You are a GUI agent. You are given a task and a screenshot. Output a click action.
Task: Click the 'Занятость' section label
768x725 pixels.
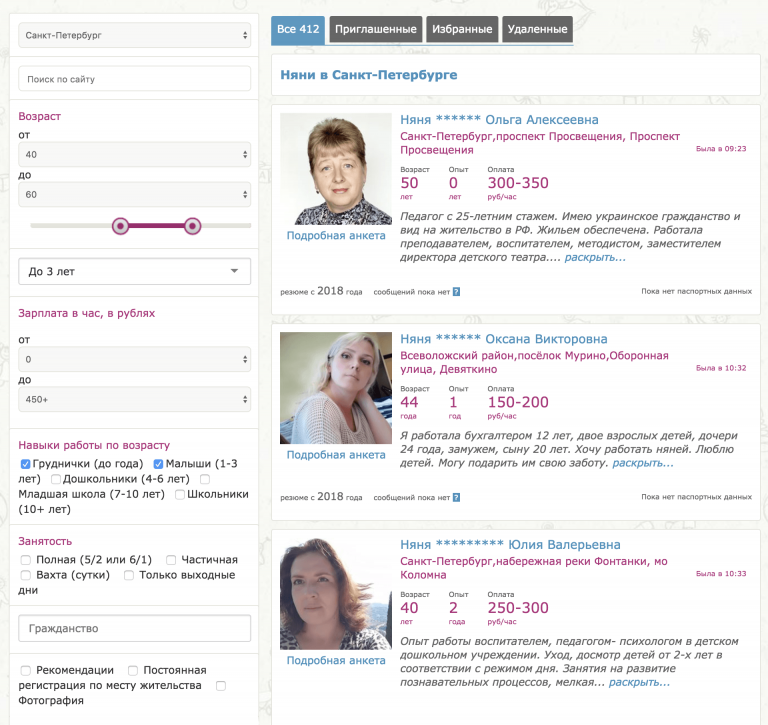(x=45, y=541)
